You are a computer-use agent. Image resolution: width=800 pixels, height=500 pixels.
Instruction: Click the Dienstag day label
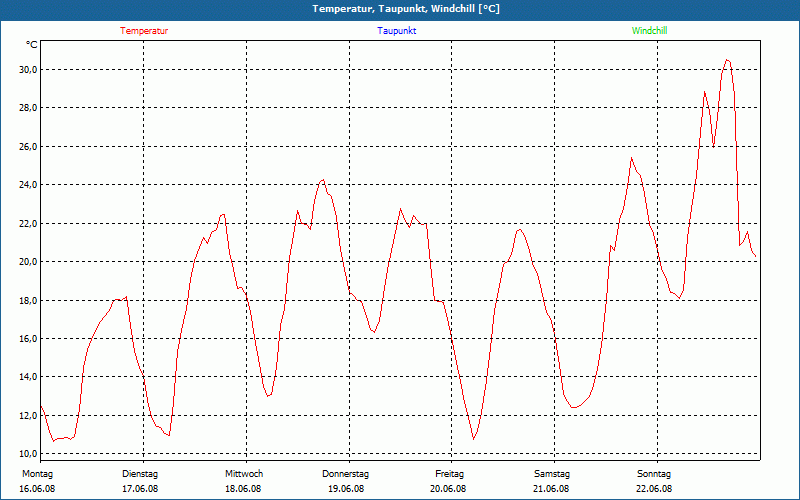(140, 474)
